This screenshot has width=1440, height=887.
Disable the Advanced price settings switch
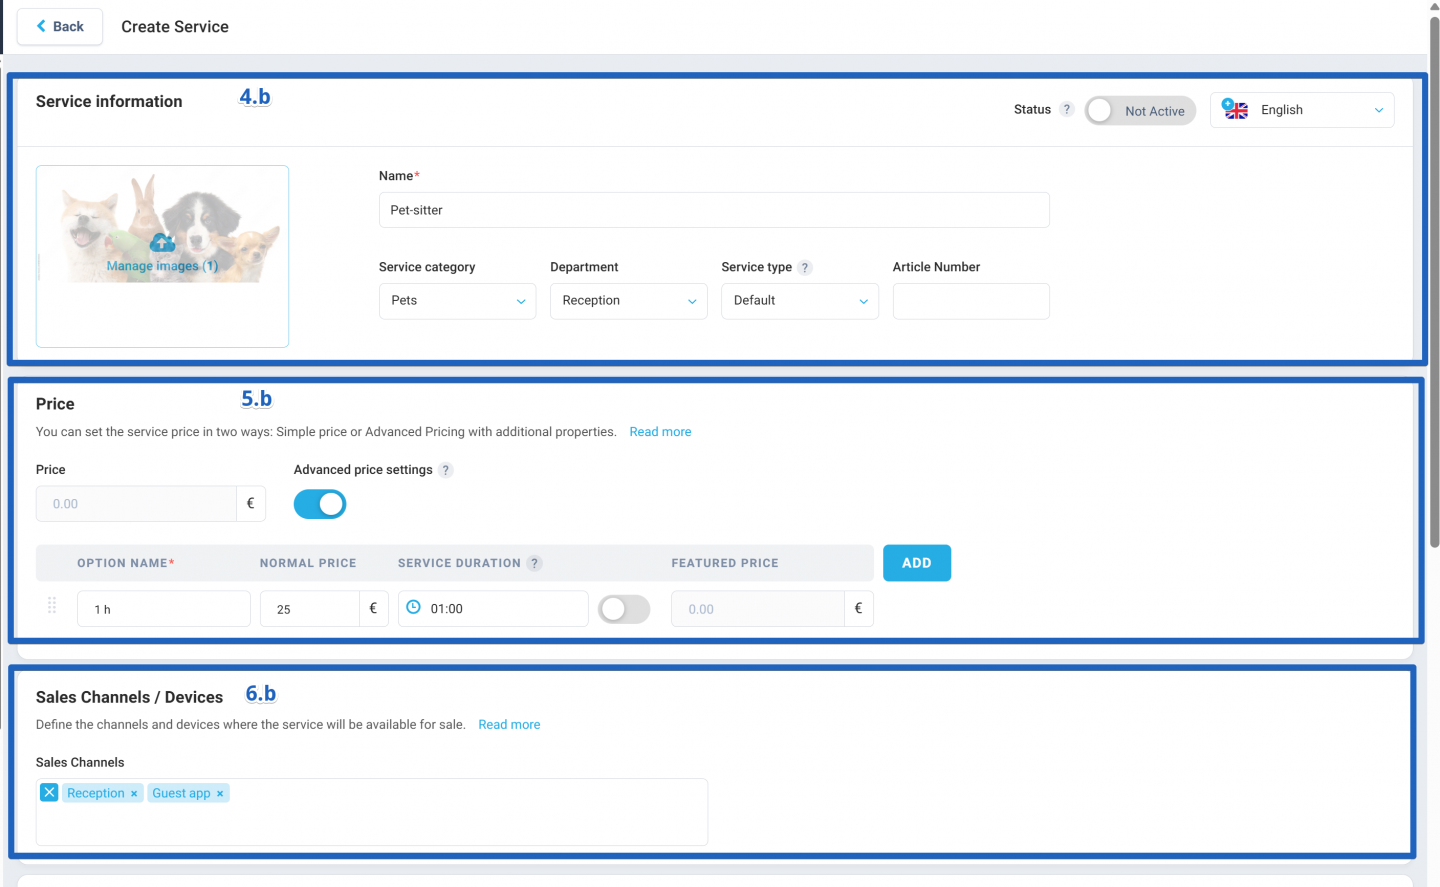(320, 504)
